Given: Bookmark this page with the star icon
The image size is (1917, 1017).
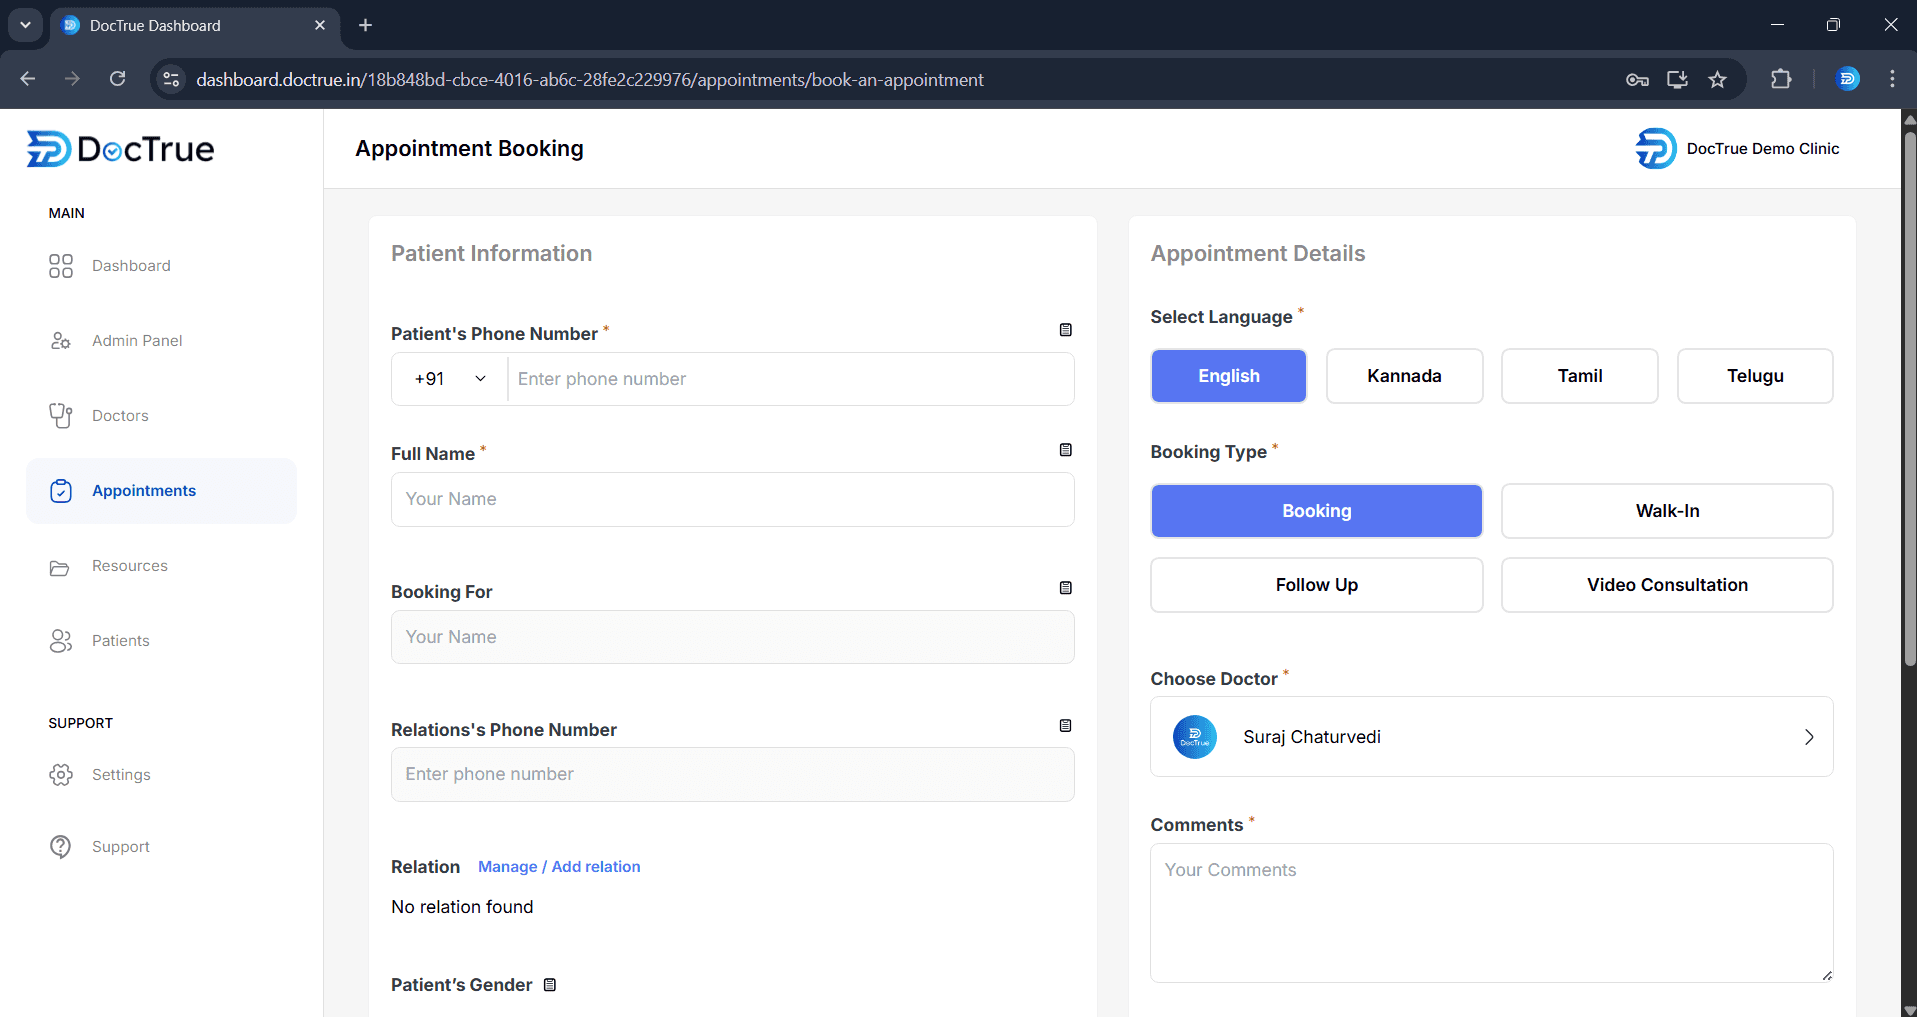Looking at the screenshot, I should point(1718,79).
